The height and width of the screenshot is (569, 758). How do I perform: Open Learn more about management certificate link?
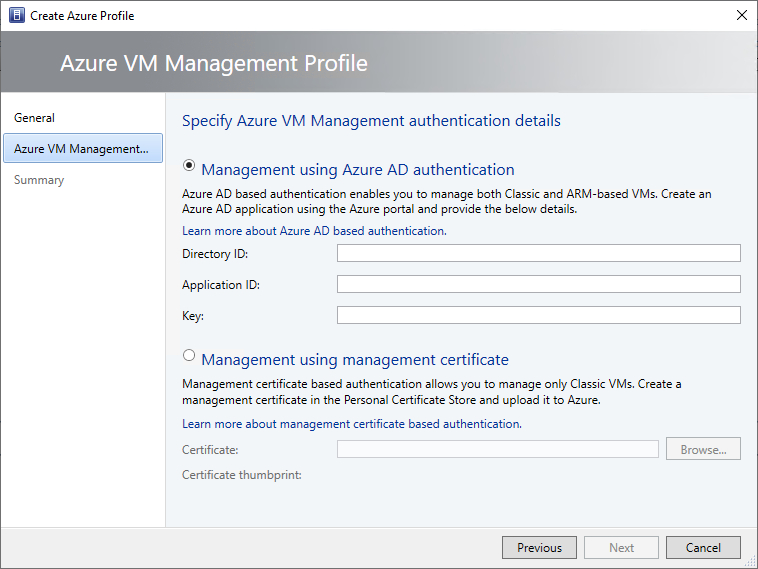352,424
